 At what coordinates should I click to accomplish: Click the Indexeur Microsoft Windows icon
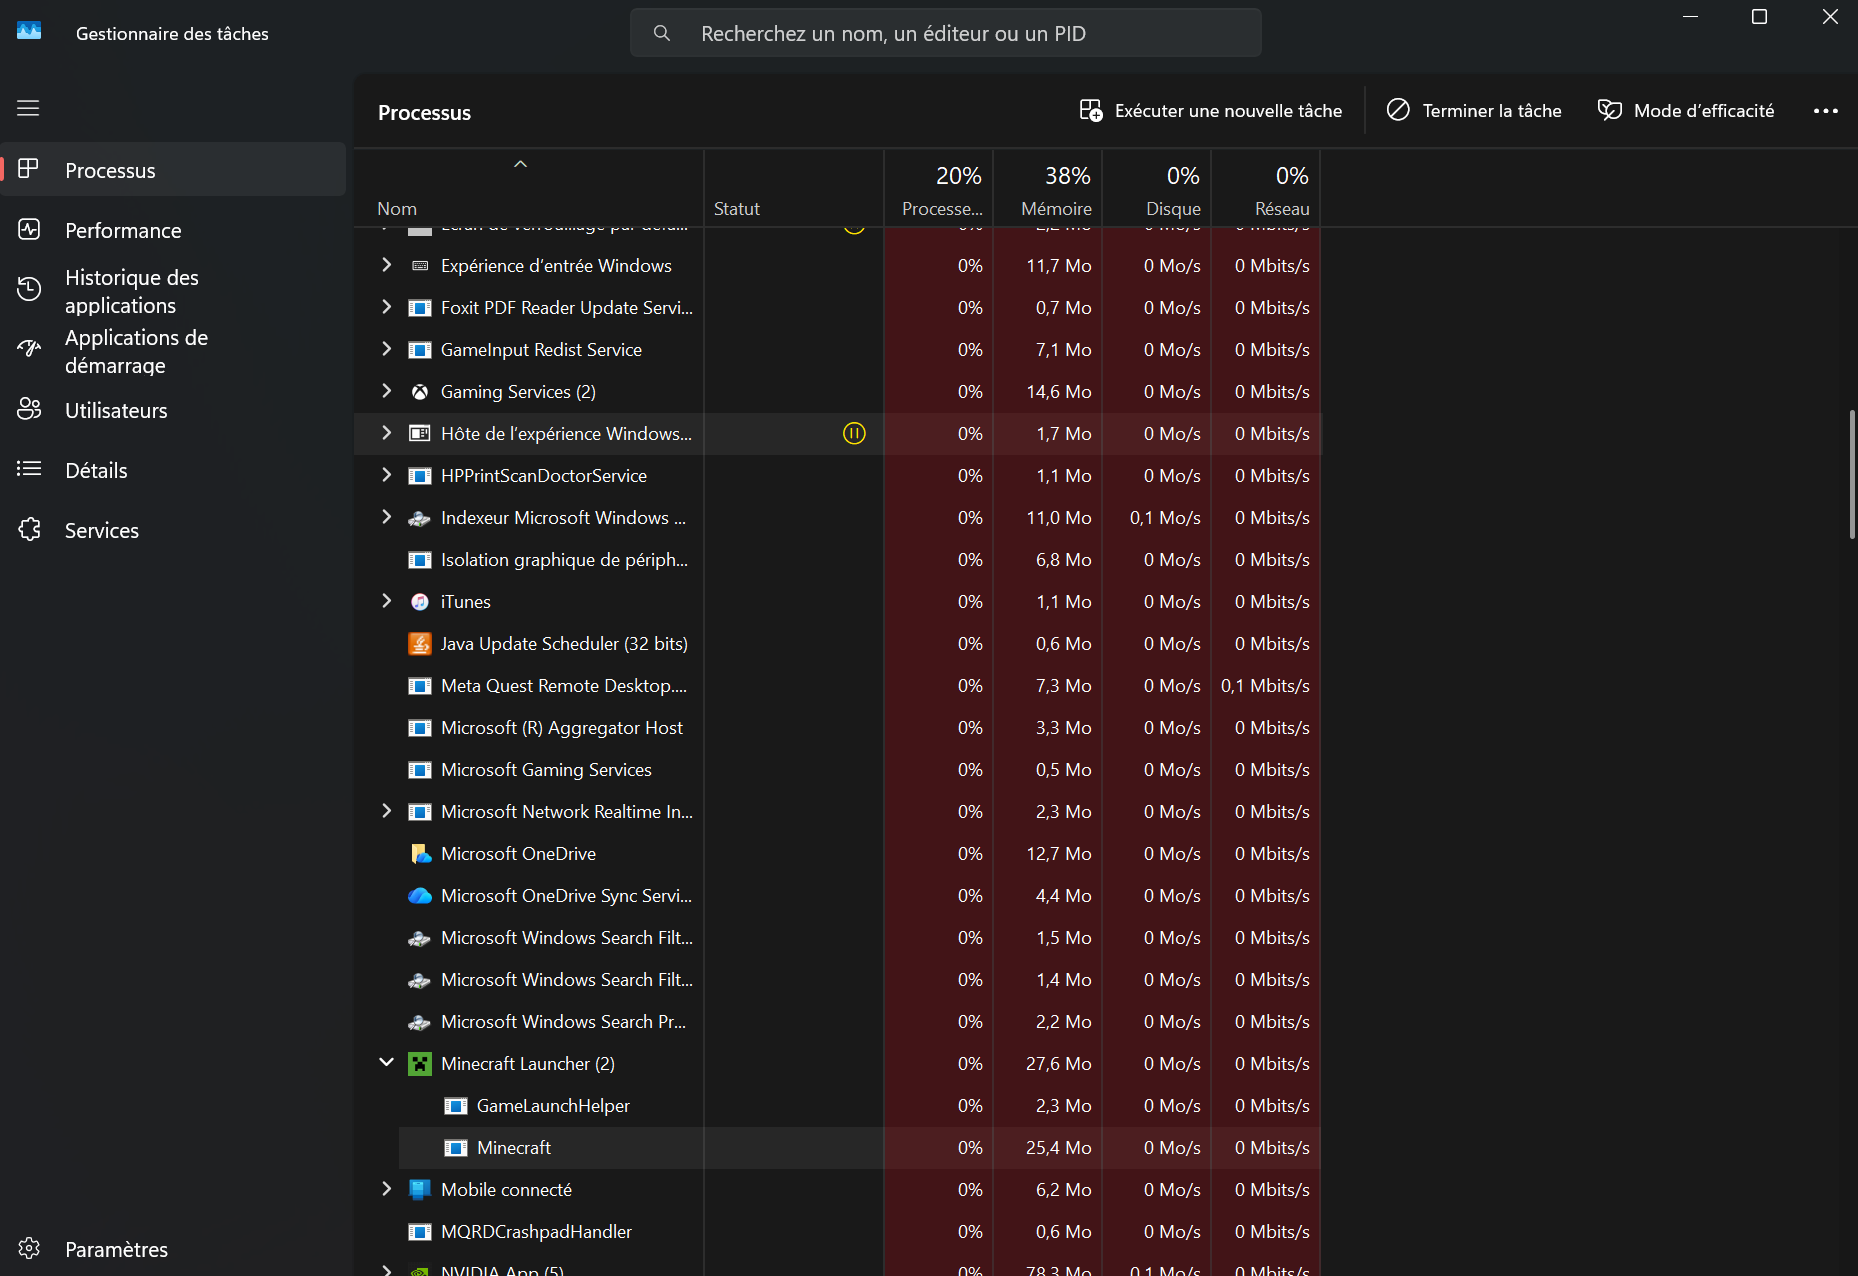tap(420, 518)
